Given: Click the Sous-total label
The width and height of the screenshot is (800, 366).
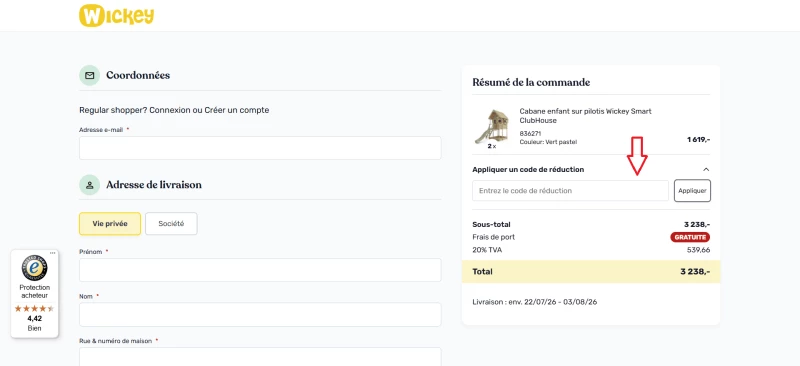Looking at the screenshot, I should point(491,225).
